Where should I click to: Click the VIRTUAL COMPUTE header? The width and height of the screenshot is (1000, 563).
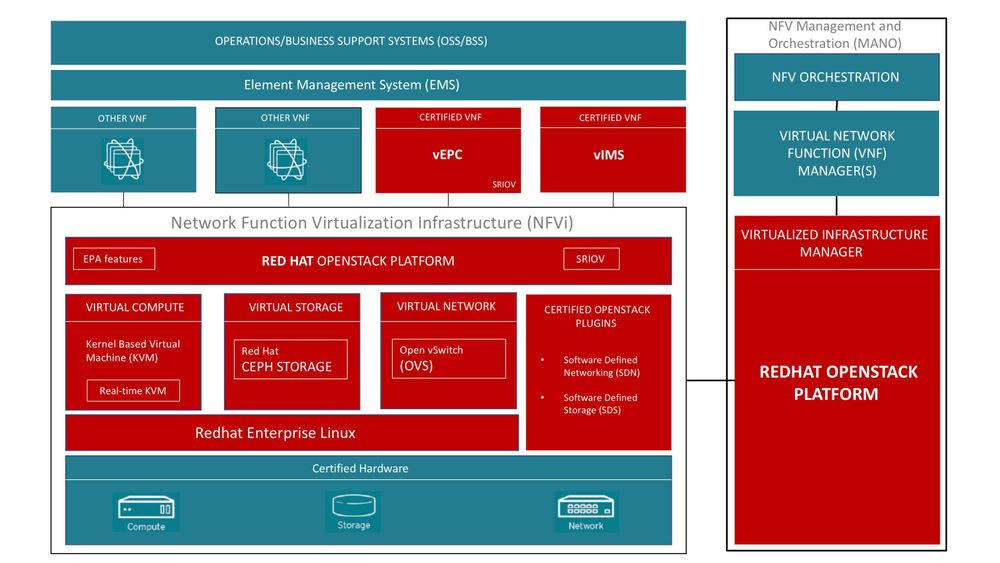(x=133, y=307)
